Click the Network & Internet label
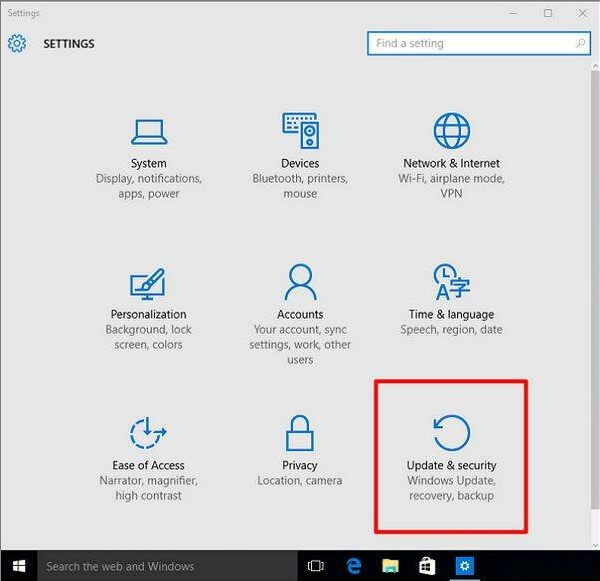600x581 pixels. click(452, 163)
